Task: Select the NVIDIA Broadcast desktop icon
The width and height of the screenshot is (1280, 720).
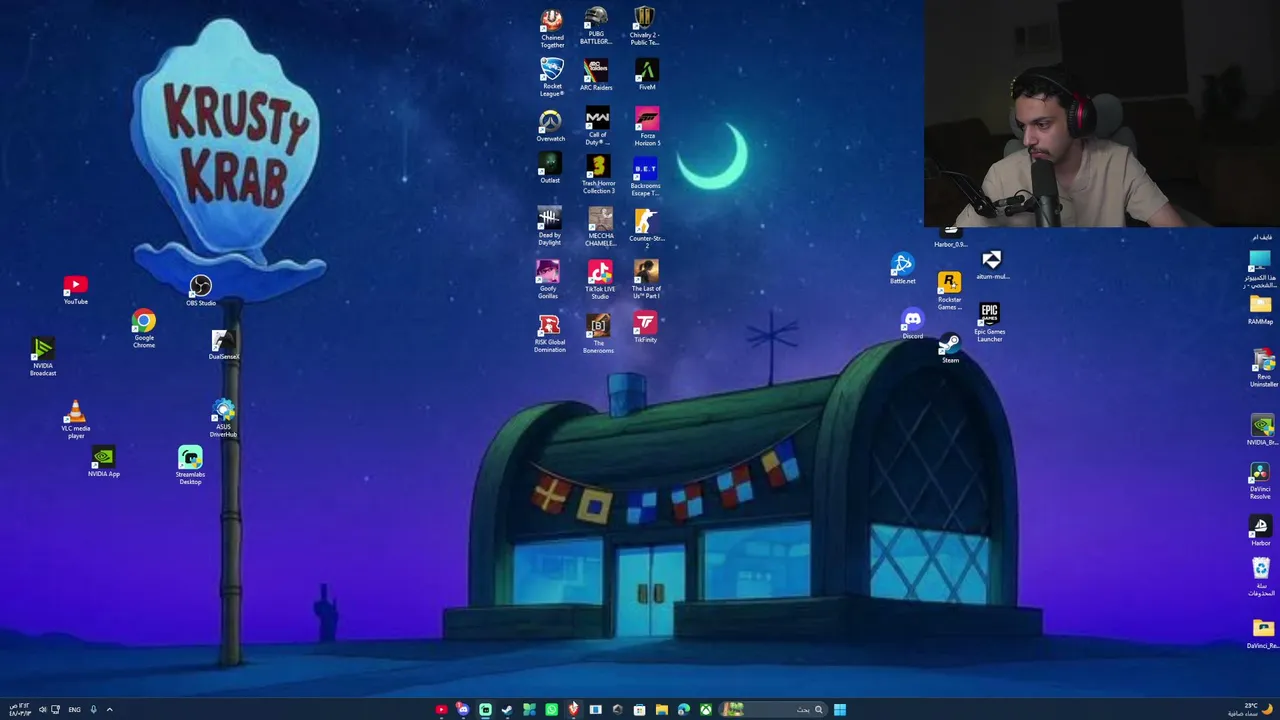Action: tap(43, 357)
